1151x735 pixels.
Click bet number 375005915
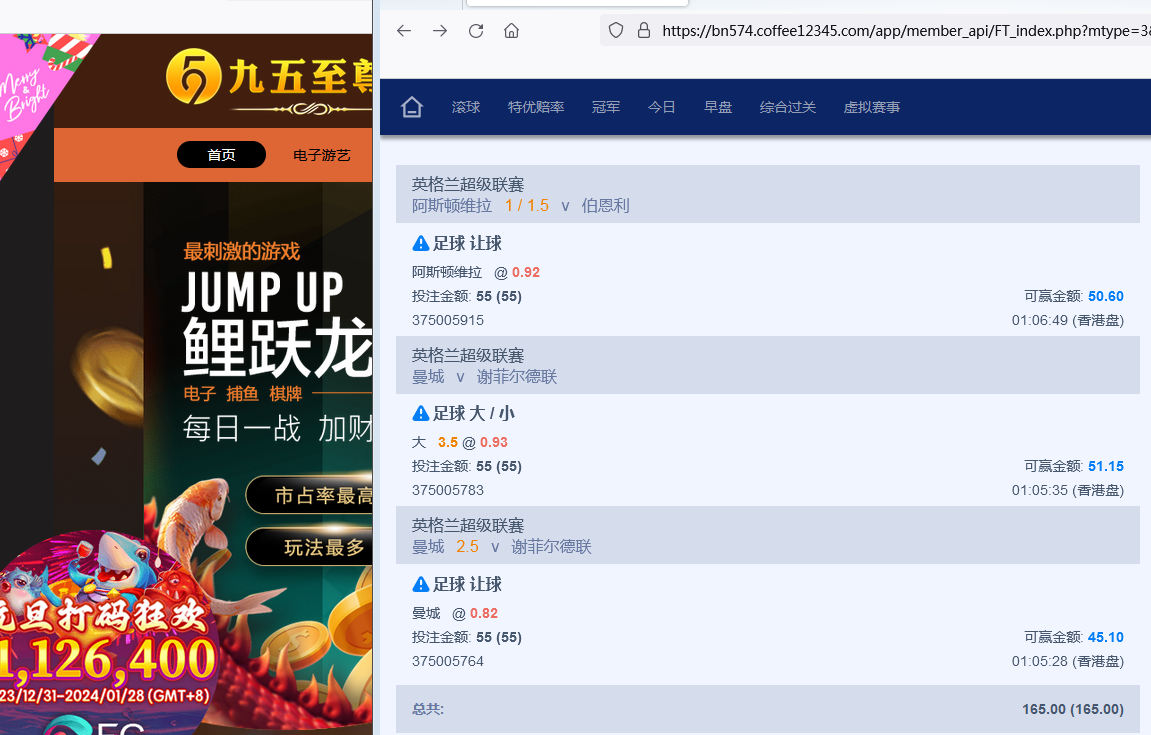(x=448, y=320)
